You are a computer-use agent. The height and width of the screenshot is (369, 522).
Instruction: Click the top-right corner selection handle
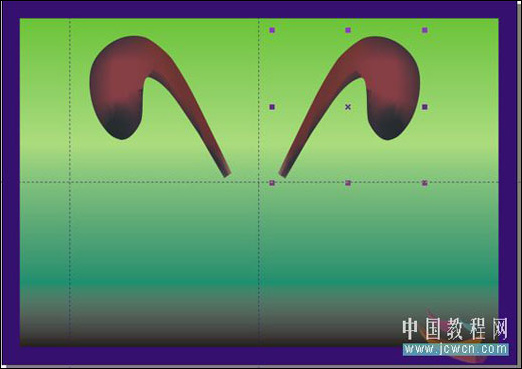click(424, 30)
